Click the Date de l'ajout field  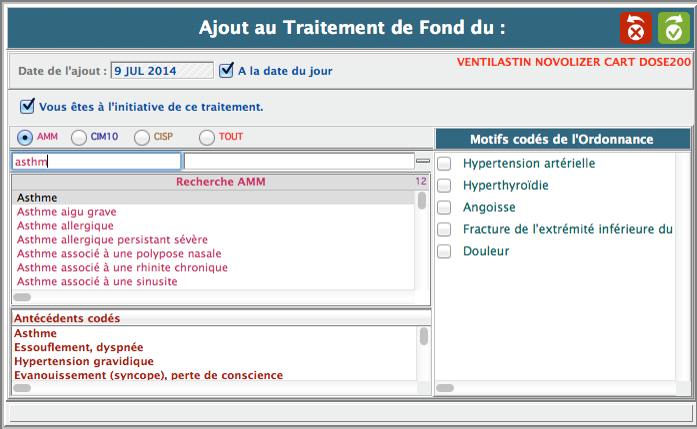pyautogui.click(x=162, y=71)
